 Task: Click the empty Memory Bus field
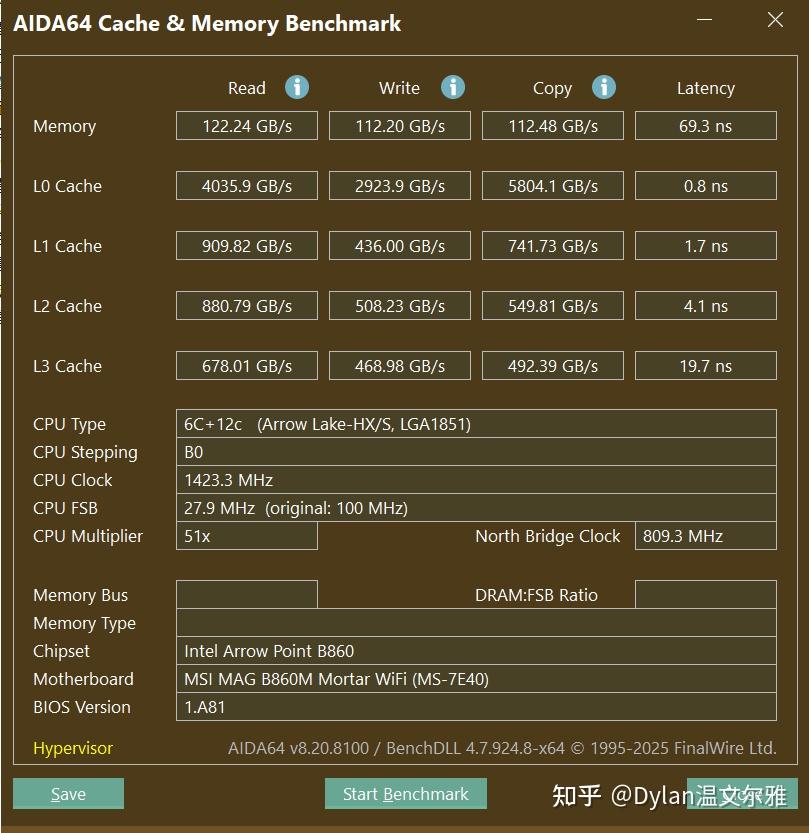pos(247,594)
